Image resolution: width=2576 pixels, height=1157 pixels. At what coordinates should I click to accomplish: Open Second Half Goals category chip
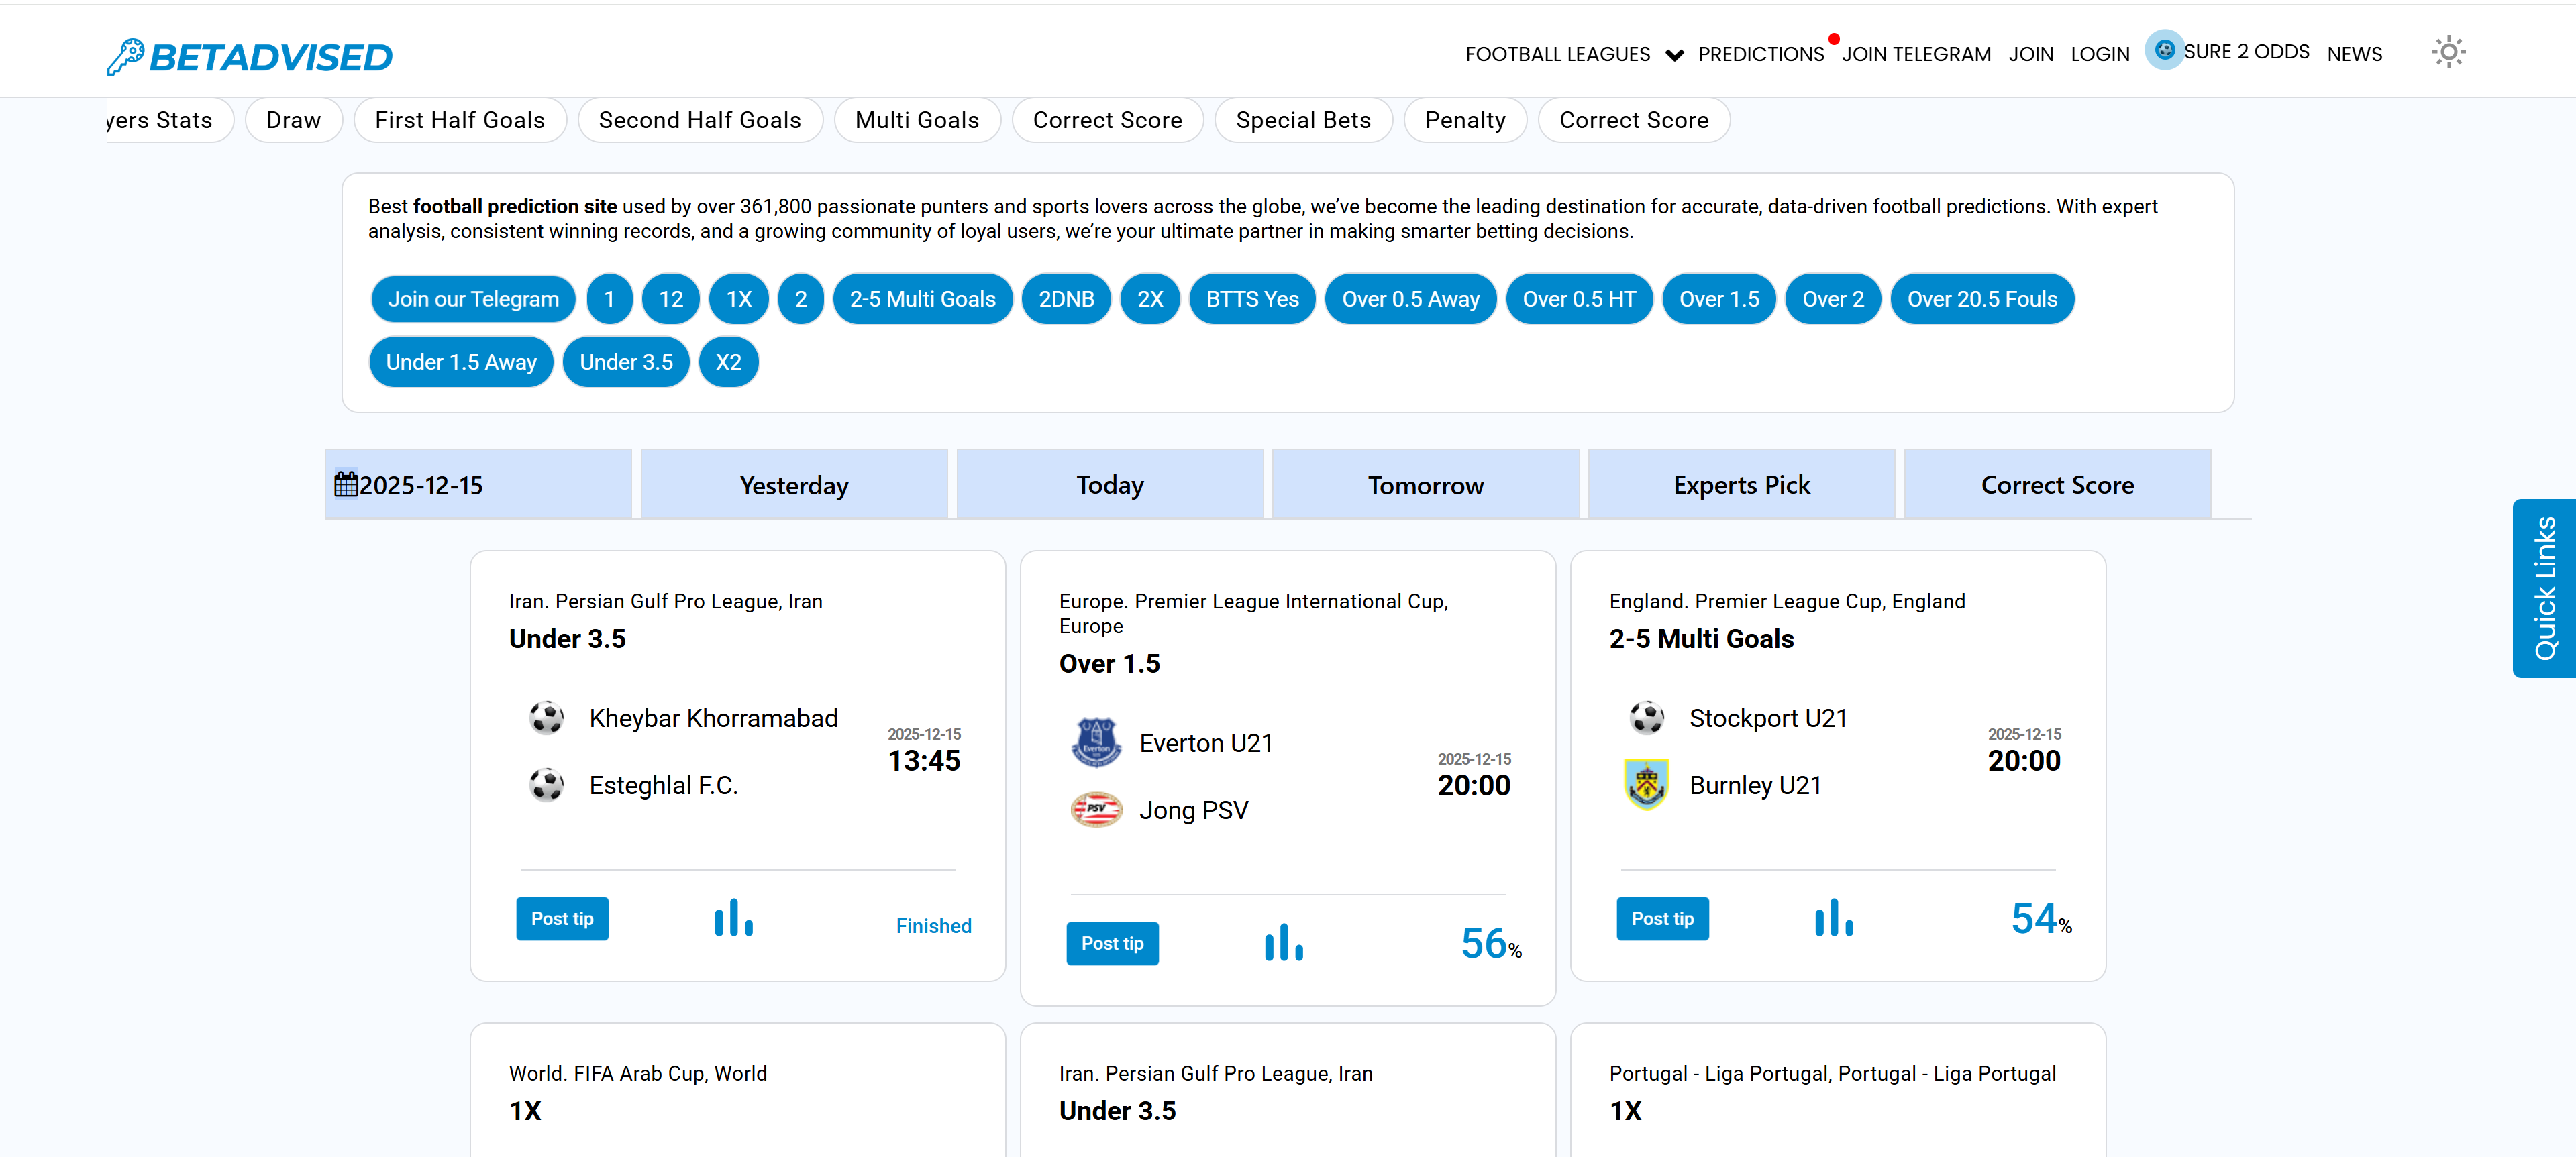click(699, 120)
